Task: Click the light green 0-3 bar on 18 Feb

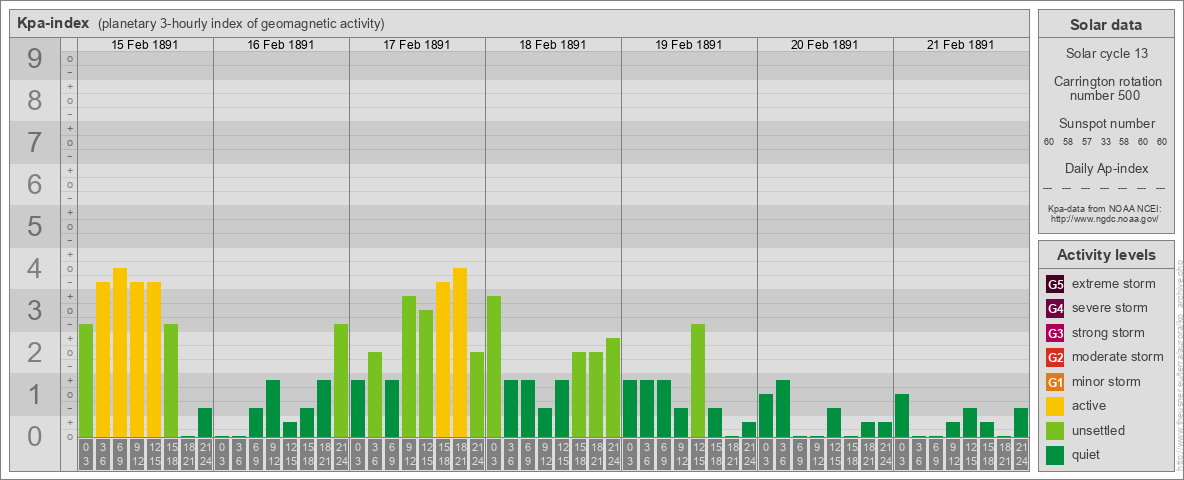Action: pyautogui.click(x=494, y=367)
